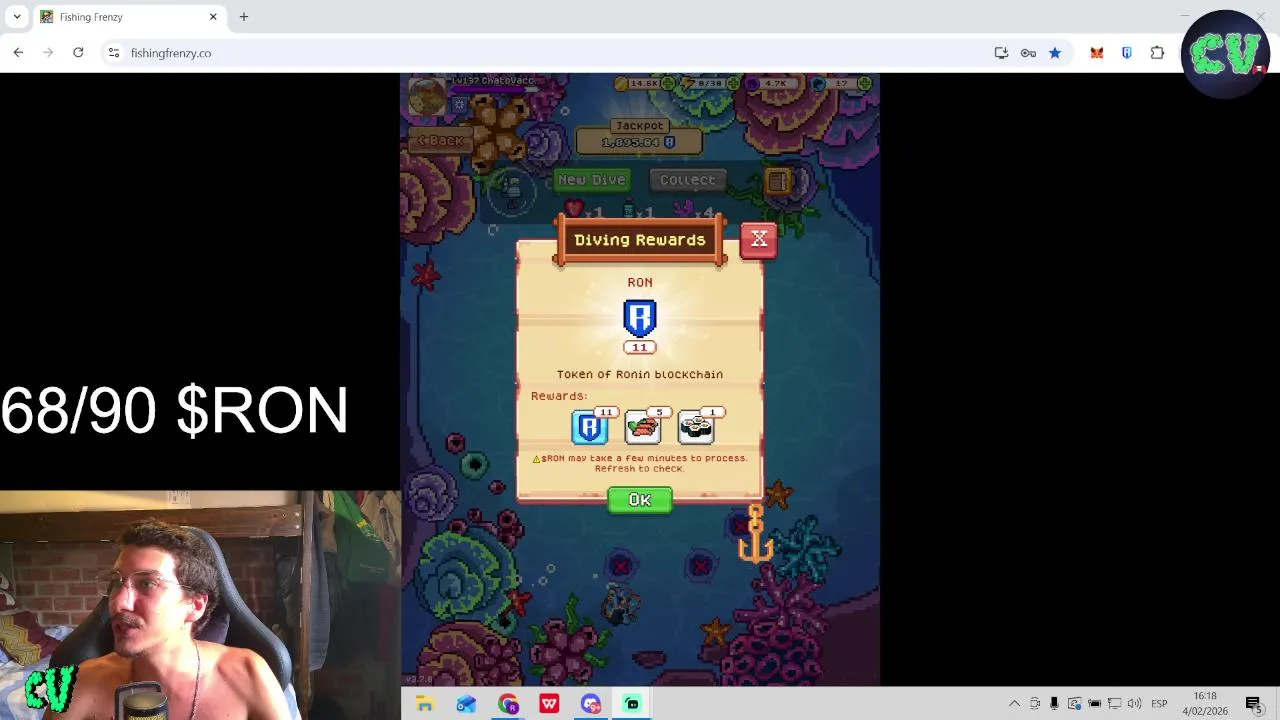Viewport: 1280px width, 720px height.
Task: Add more gold coins with plus
Action: [667, 85]
